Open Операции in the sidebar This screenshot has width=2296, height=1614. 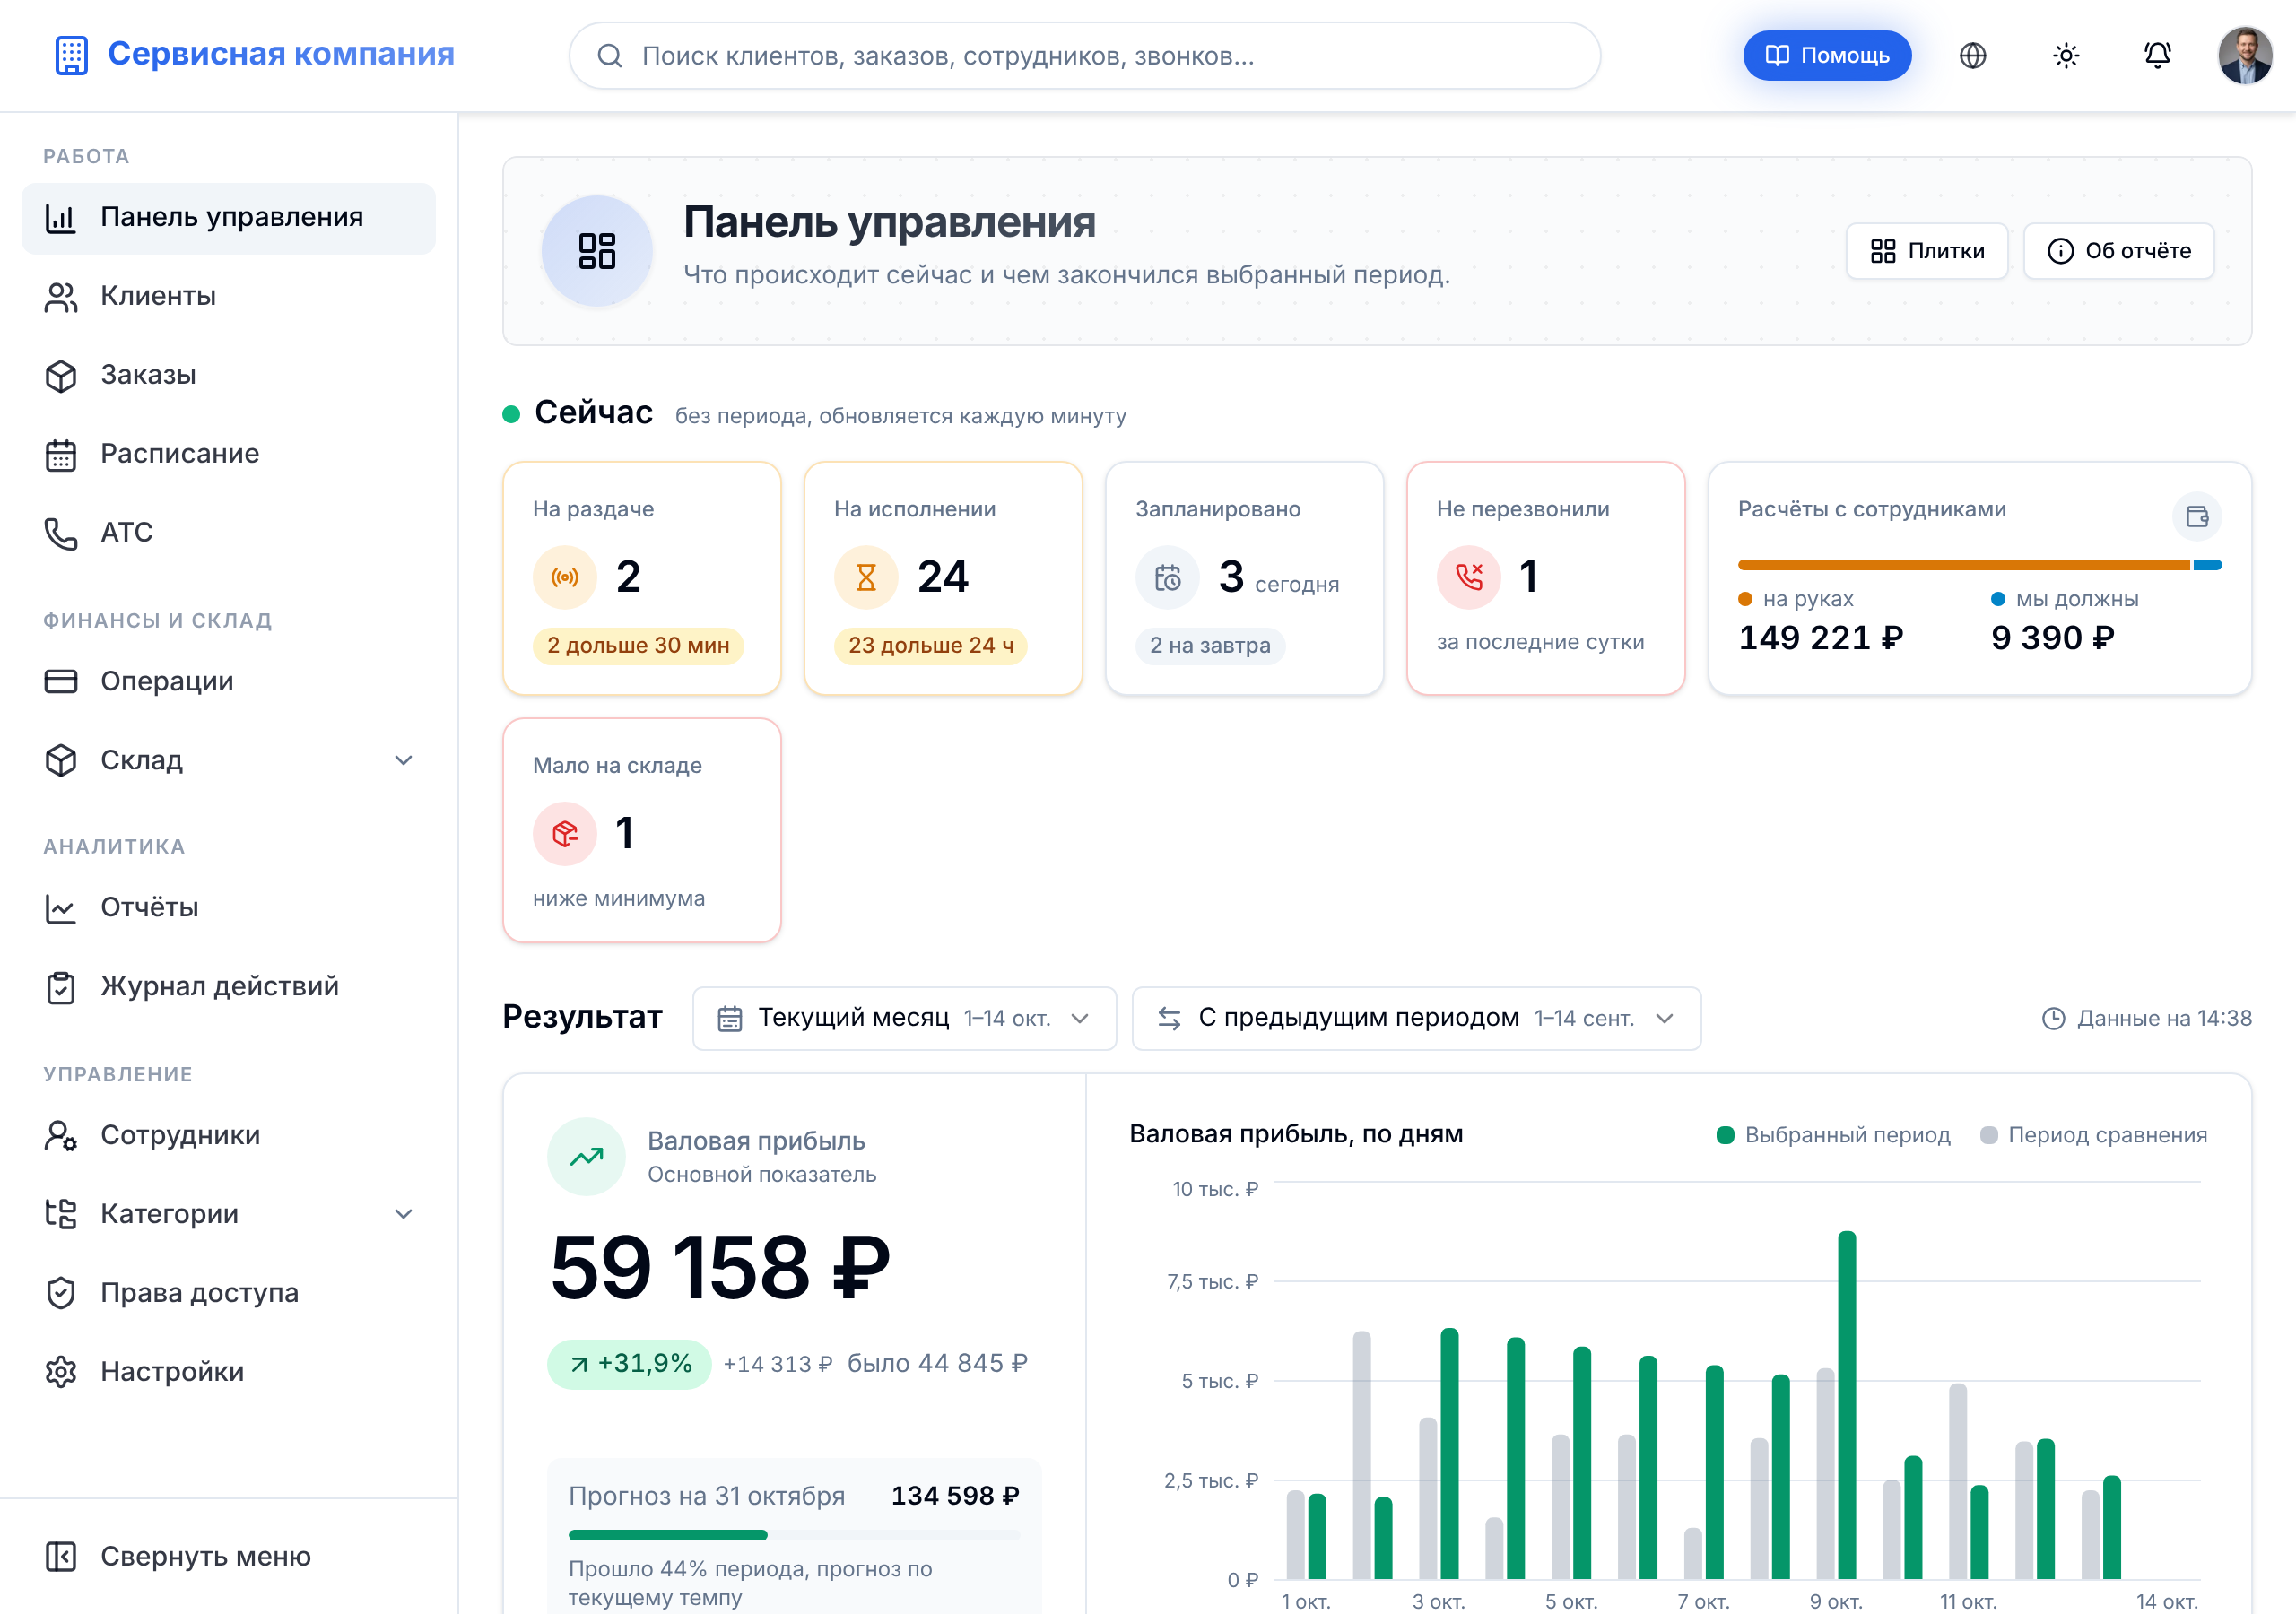click(x=228, y=681)
